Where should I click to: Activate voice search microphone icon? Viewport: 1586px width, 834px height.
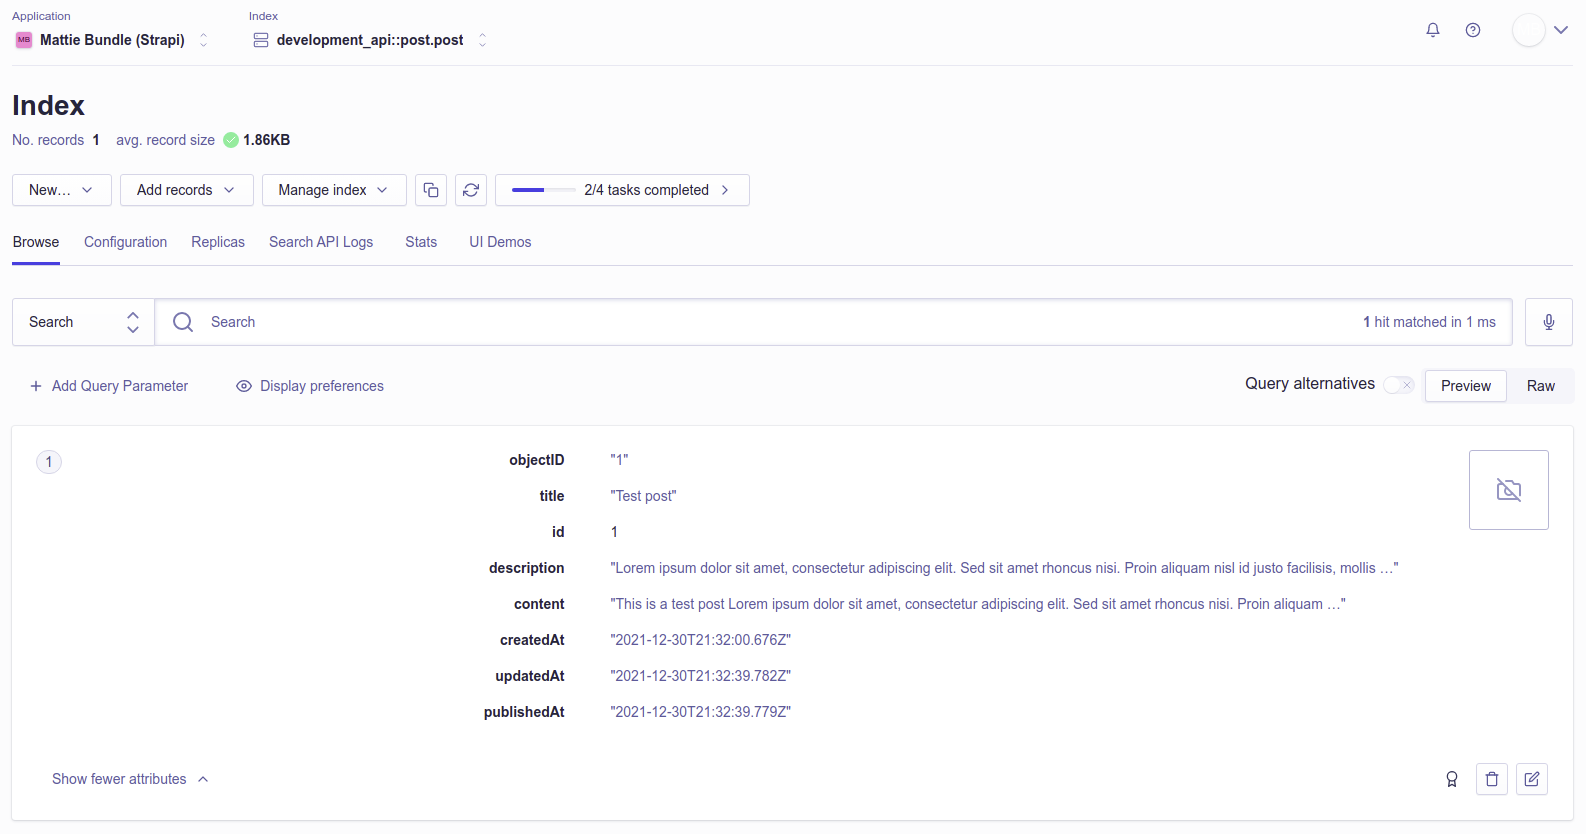click(x=1549, y=322)
